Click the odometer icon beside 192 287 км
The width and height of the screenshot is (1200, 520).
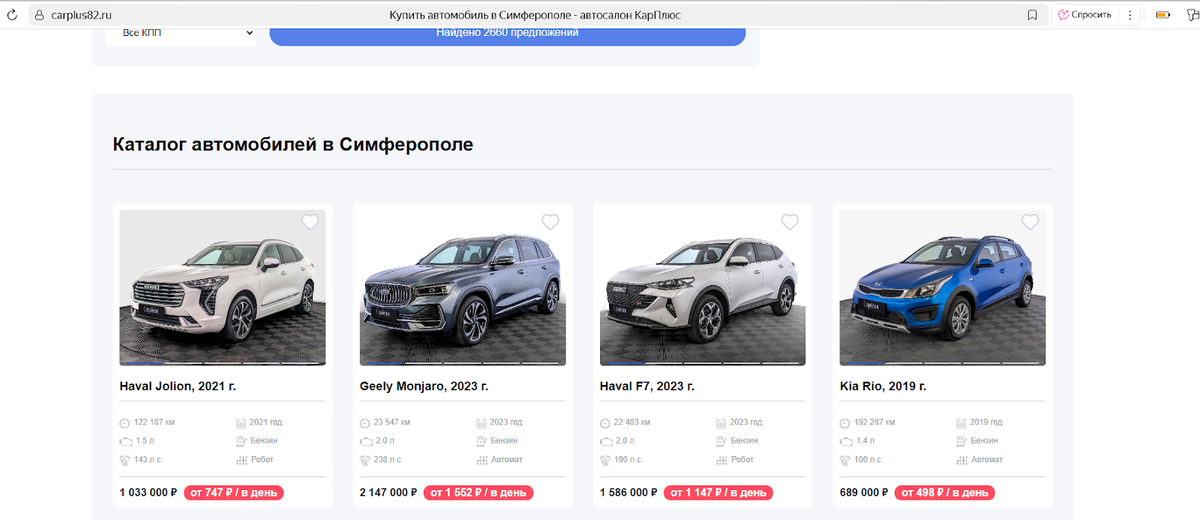tap(845, 423)
